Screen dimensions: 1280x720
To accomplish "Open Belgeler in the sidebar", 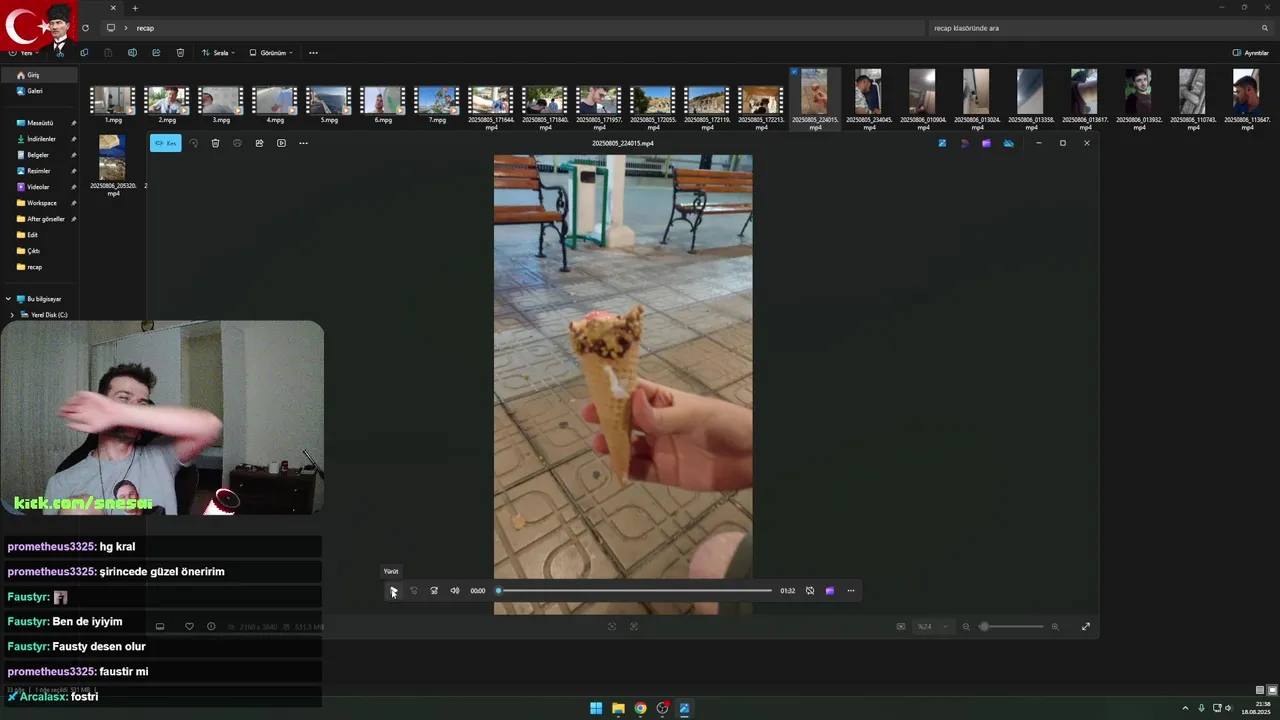I will pos(40,155).
